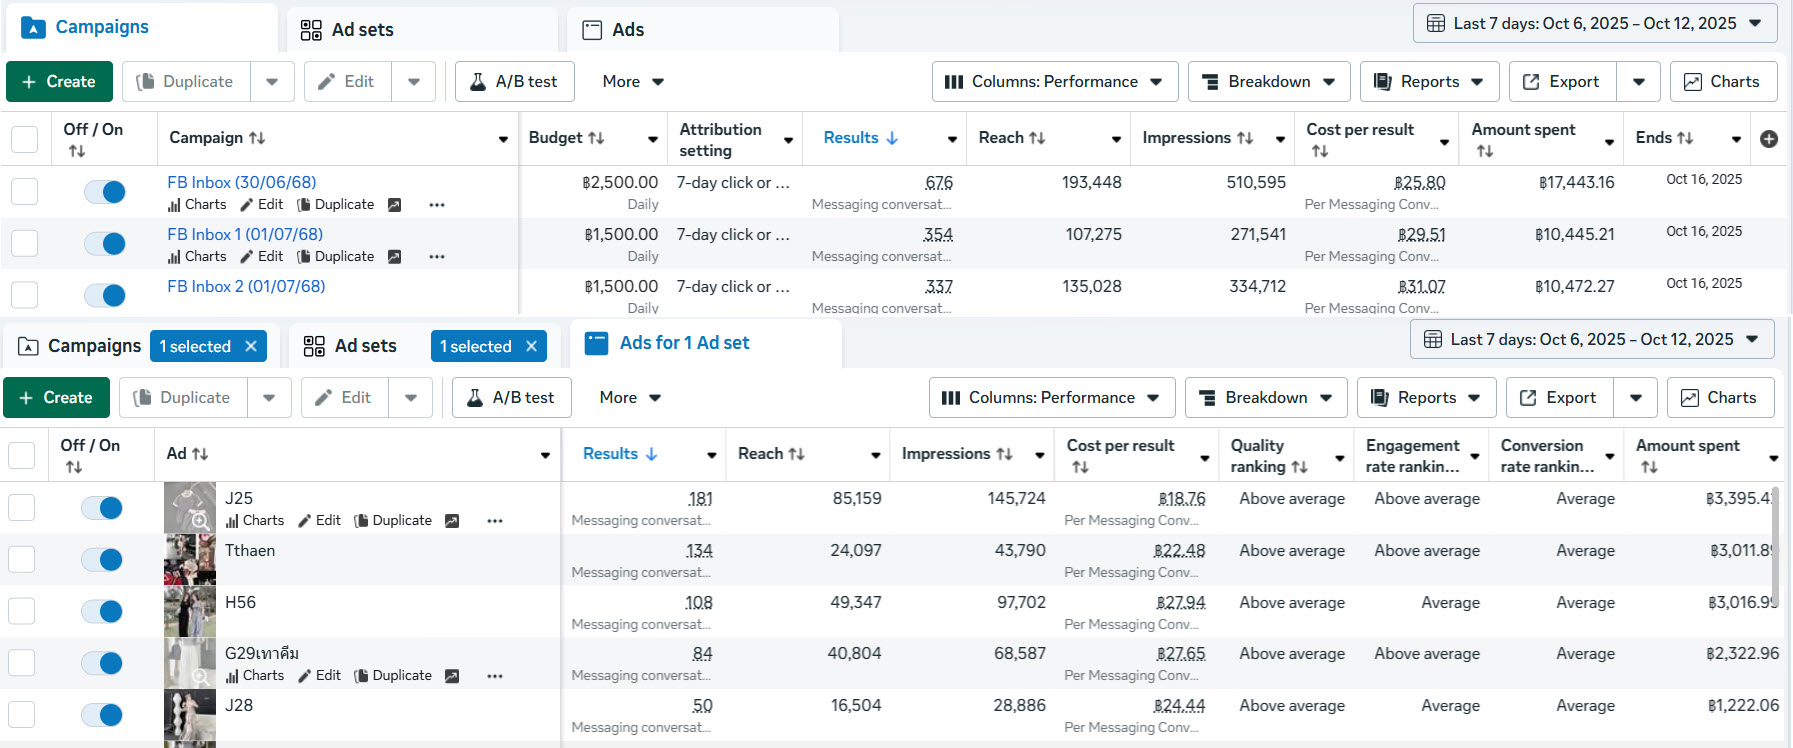Turn off the FB Inbox (30/06/68) campaign
Image resolution: width=1793 pixels, height=748 pixels.
(x=105, y=192)
